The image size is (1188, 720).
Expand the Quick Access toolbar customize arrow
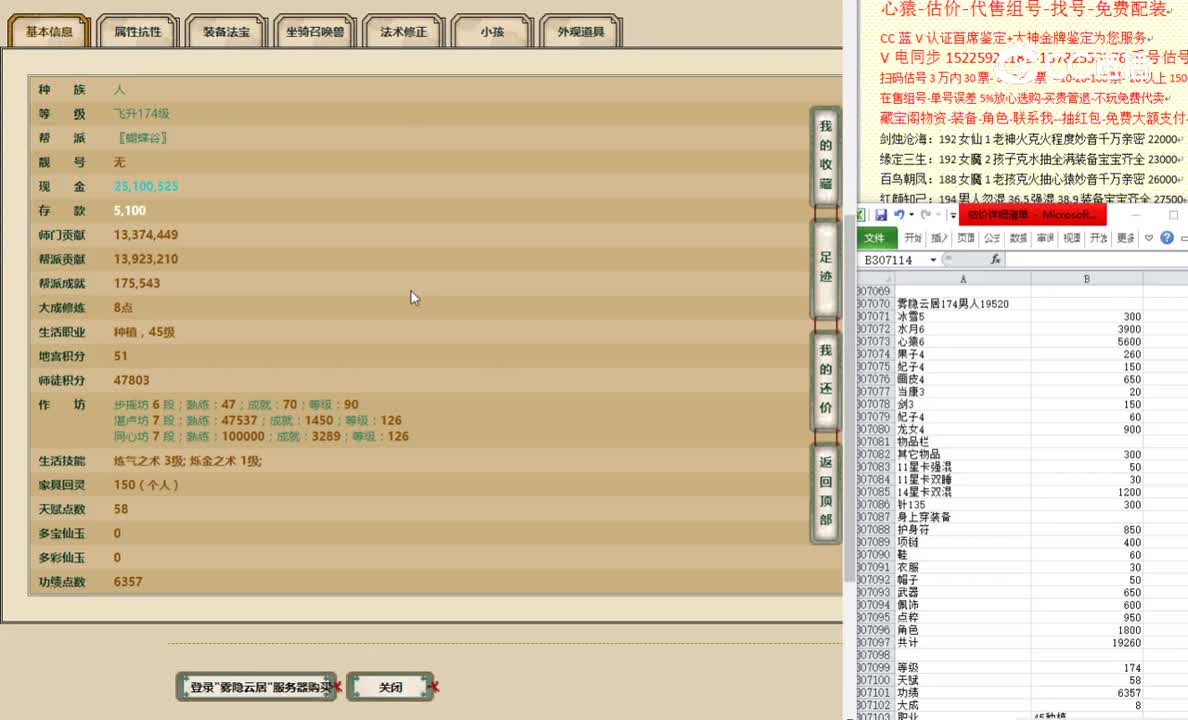pos(952,215)
